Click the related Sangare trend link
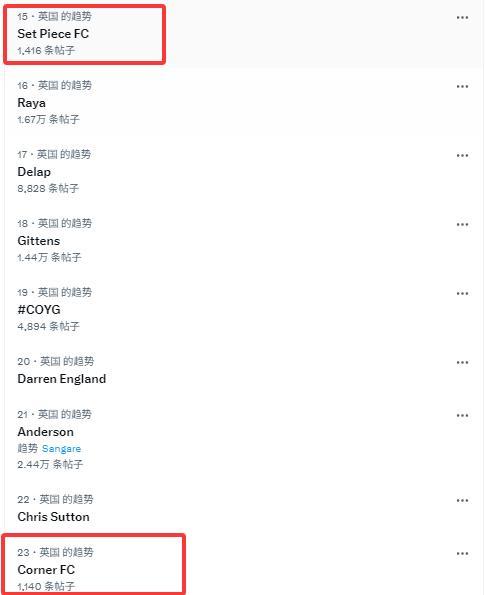Image resolution: width=485 pixels, height=595 pixels. [x=61, y=449]
